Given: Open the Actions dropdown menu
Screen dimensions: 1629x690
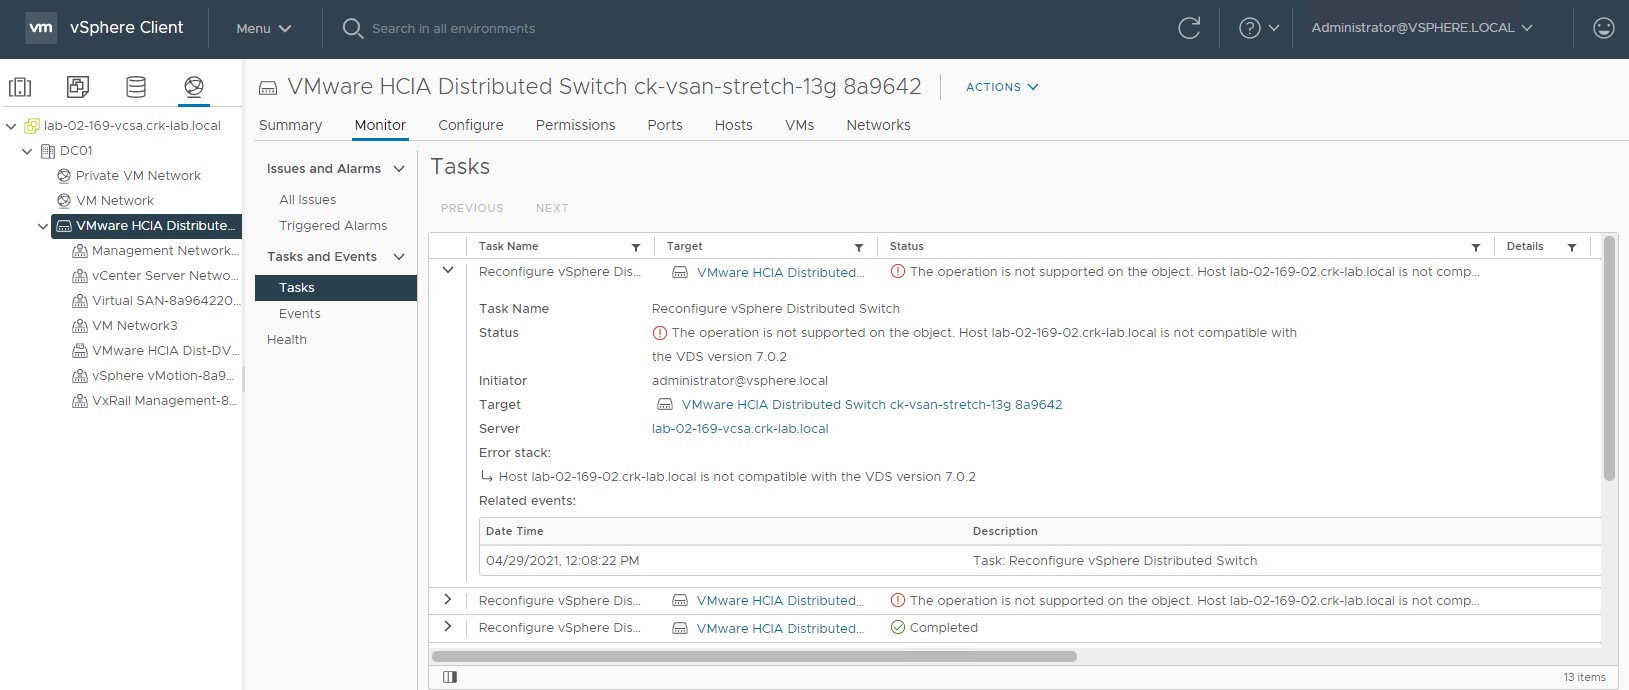Looking at the screenshot, I should pyautogui.click(x=1002, y=87).
